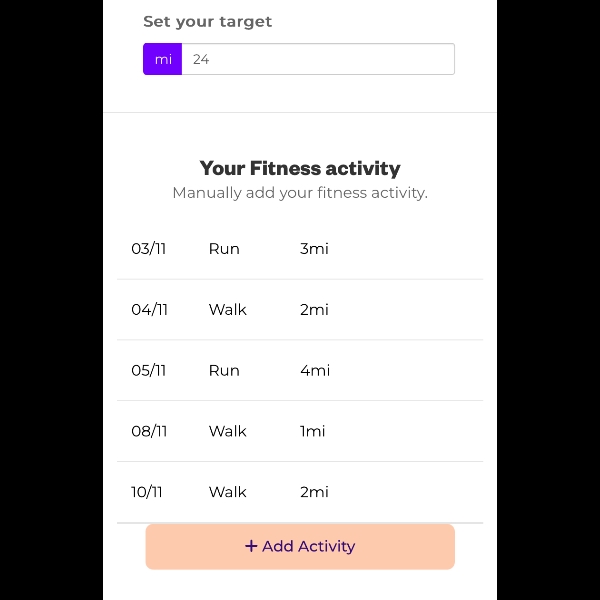Image resolution: width=600 pixels, height=600 pixels.
Task: Click the plus icon on Add Activity
Action: pyautogui.click(x=251, y=546)
